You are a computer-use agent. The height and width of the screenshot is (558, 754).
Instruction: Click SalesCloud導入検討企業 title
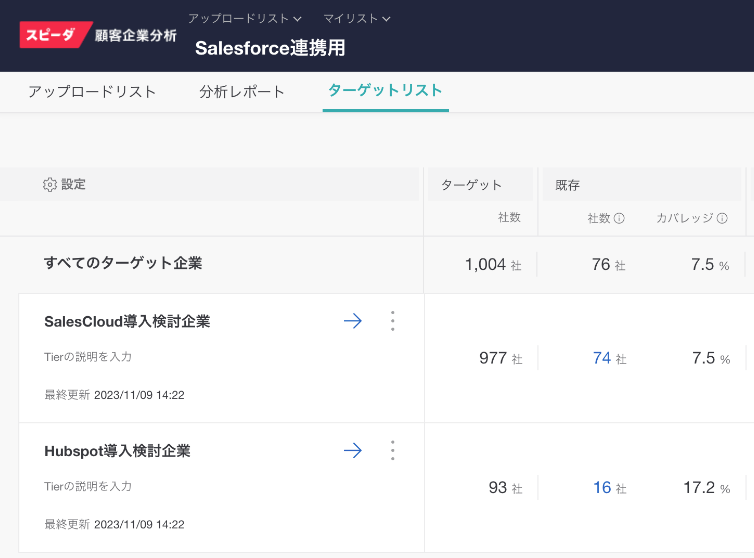pos(127,322)
